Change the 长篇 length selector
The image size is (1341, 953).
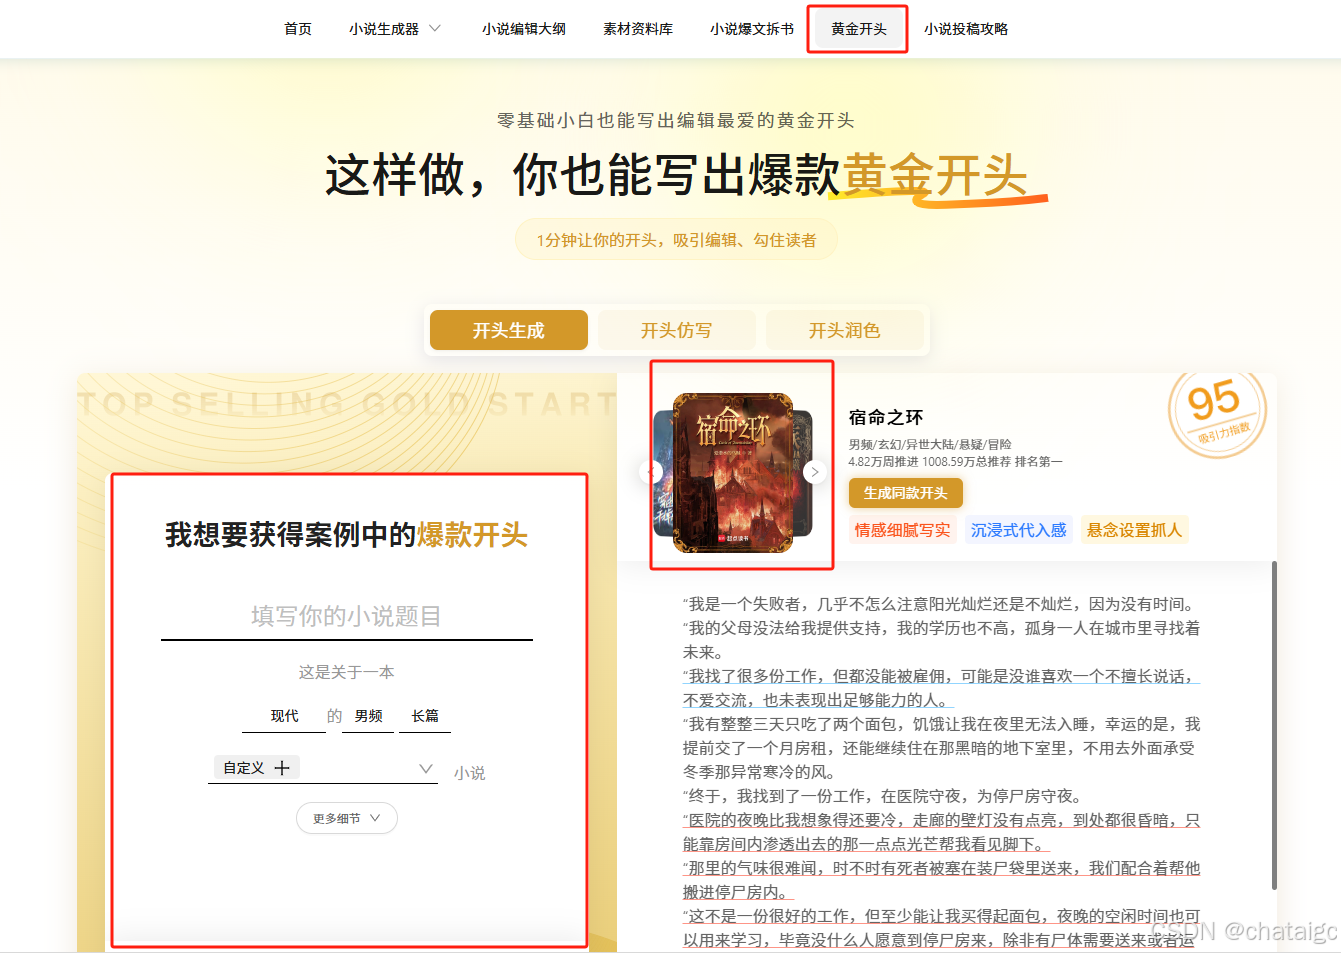tap(425, 716)
